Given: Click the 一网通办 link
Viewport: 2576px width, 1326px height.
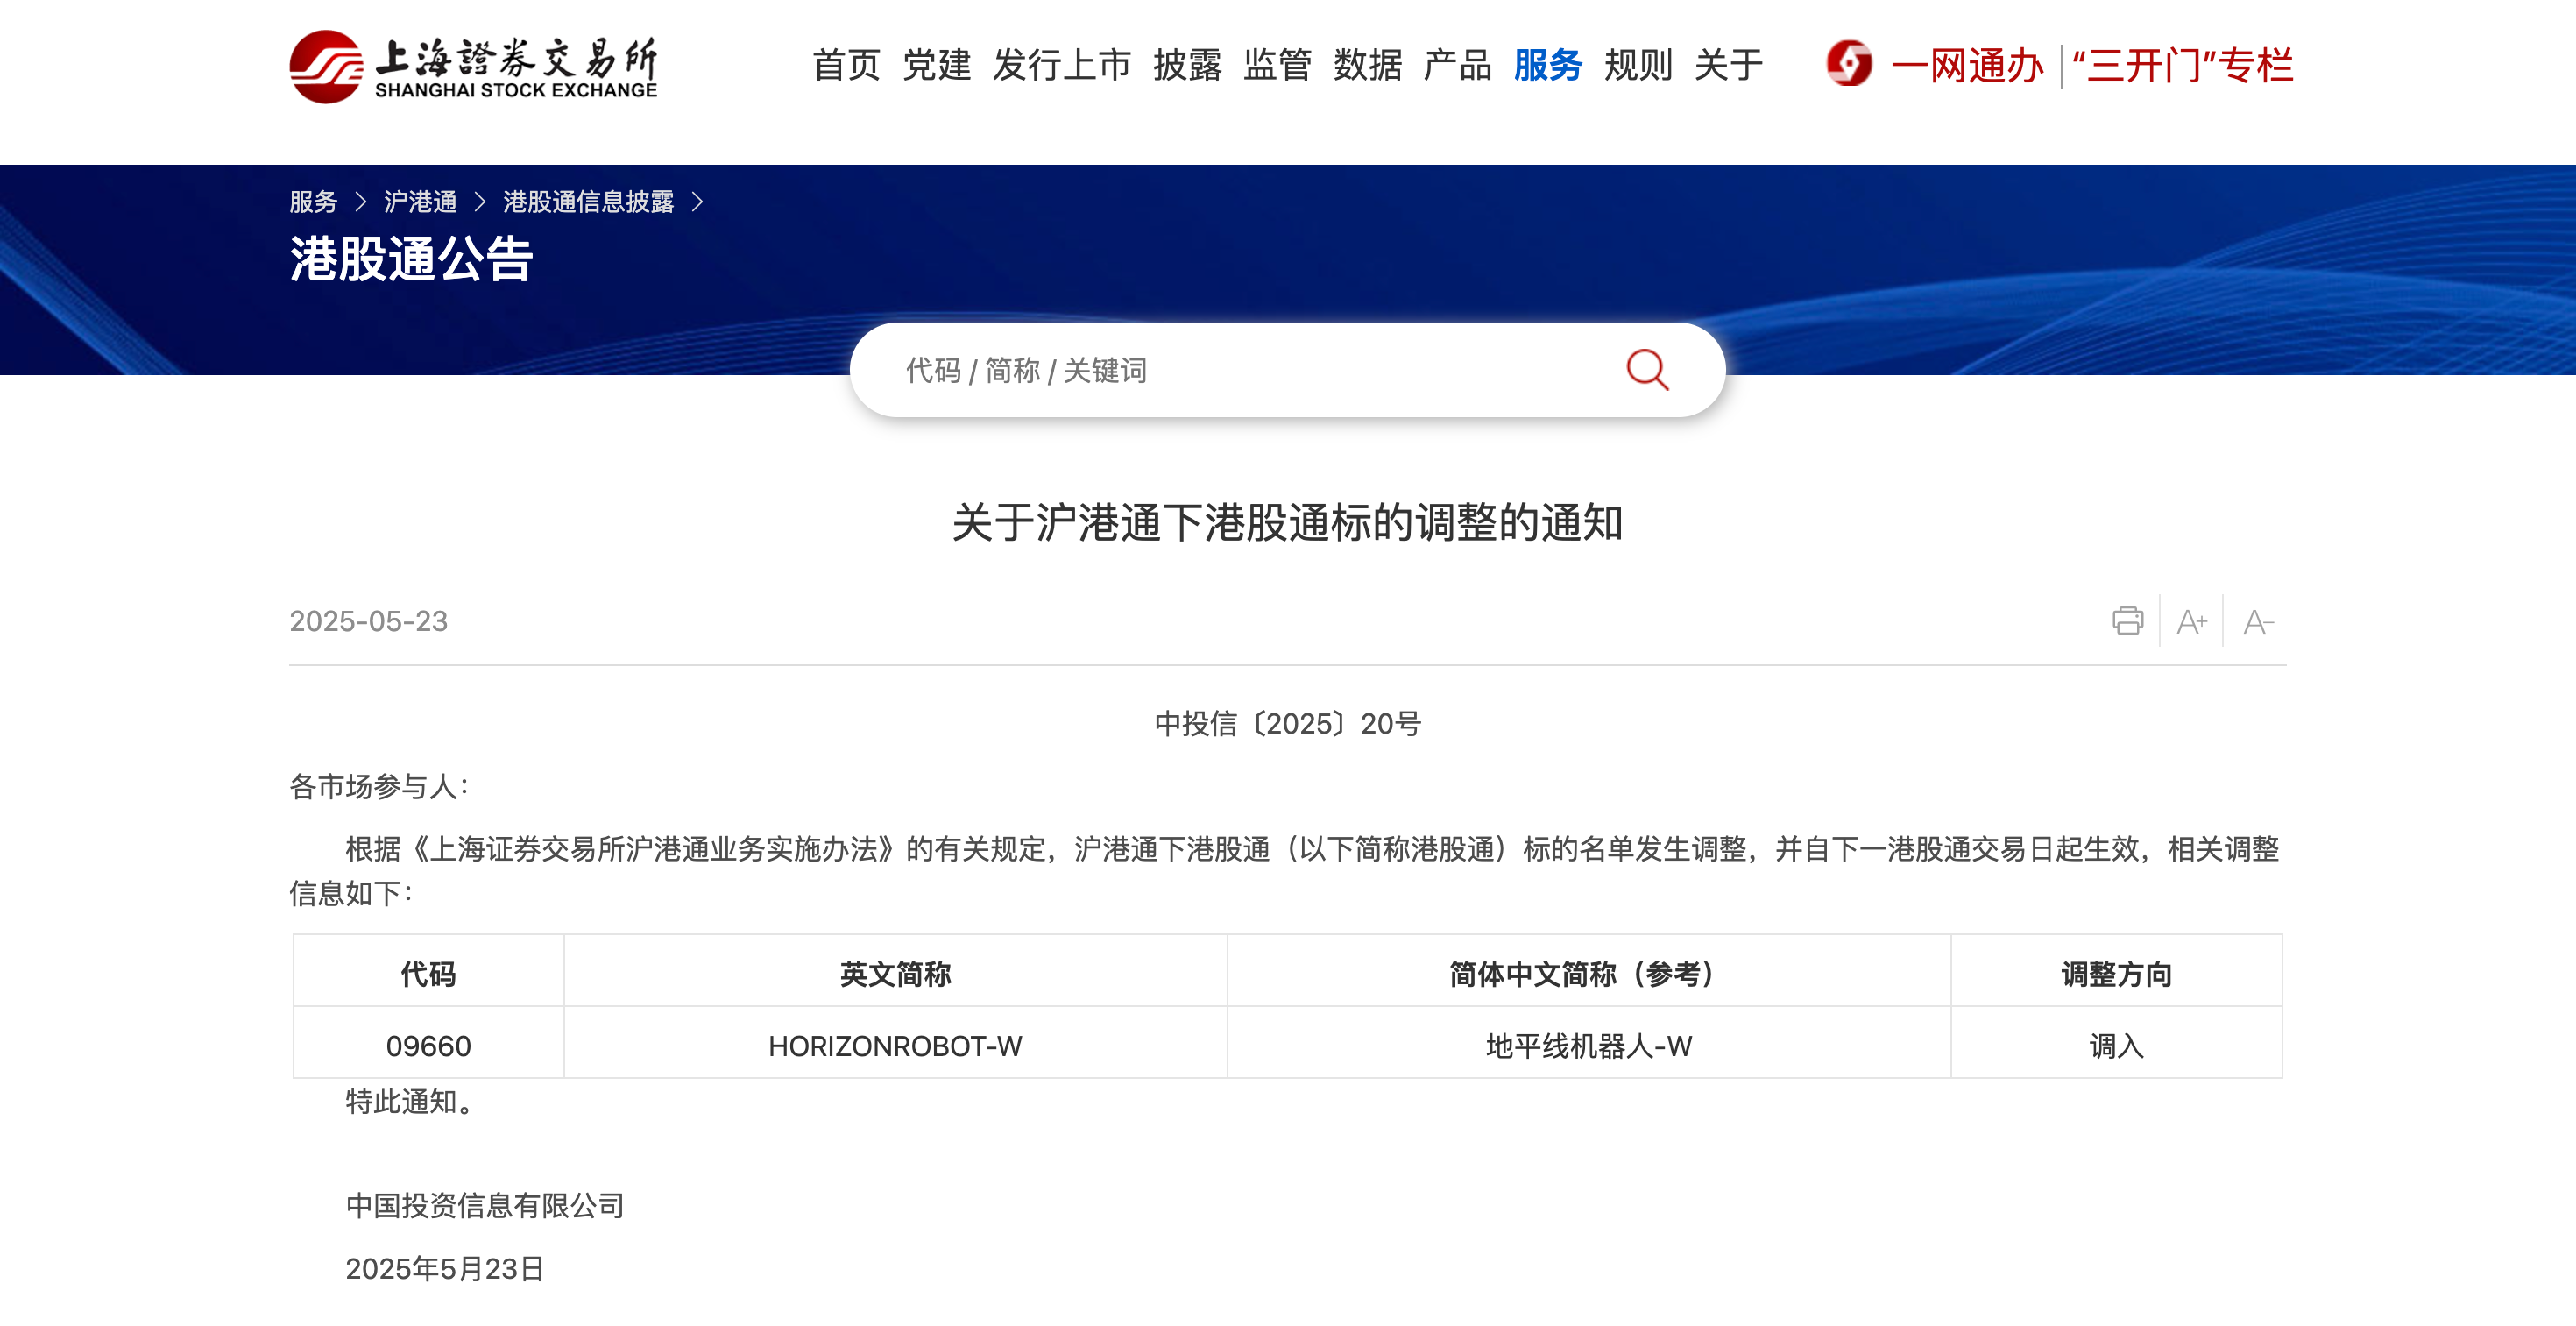Looking at the screenshot, I should [1966, 66].
